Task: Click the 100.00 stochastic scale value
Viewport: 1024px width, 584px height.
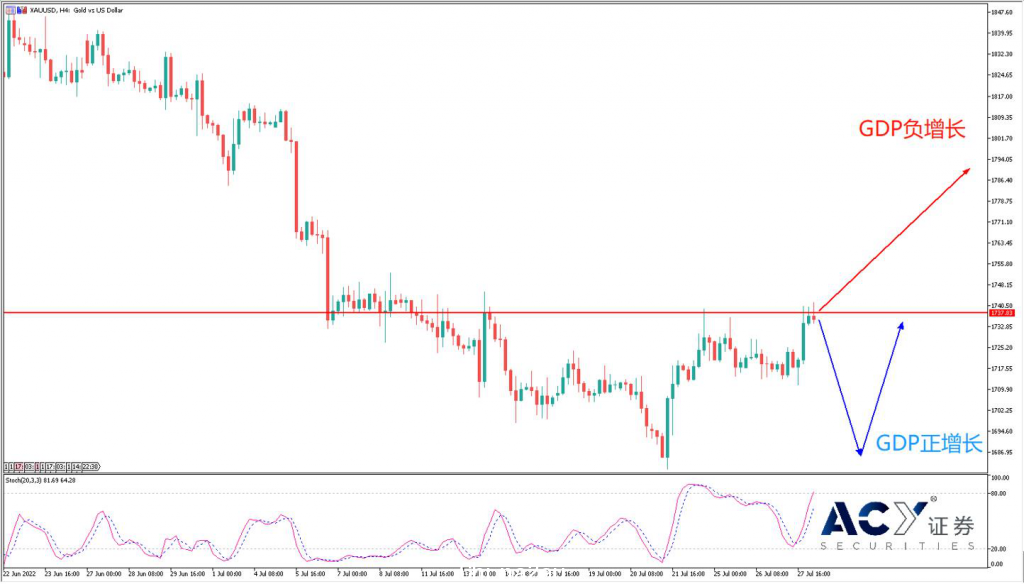Action: point(999,478)
